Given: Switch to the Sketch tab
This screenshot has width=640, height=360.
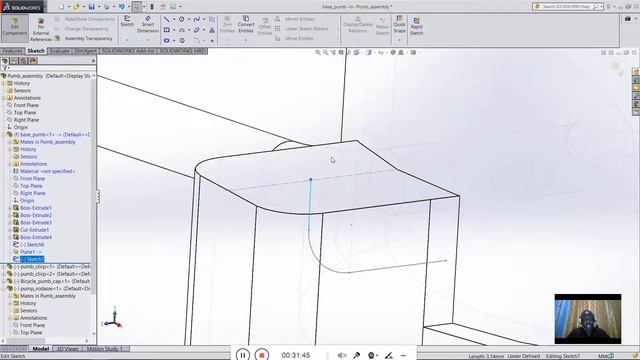Looking at the screenshot, I should [36, 51].
